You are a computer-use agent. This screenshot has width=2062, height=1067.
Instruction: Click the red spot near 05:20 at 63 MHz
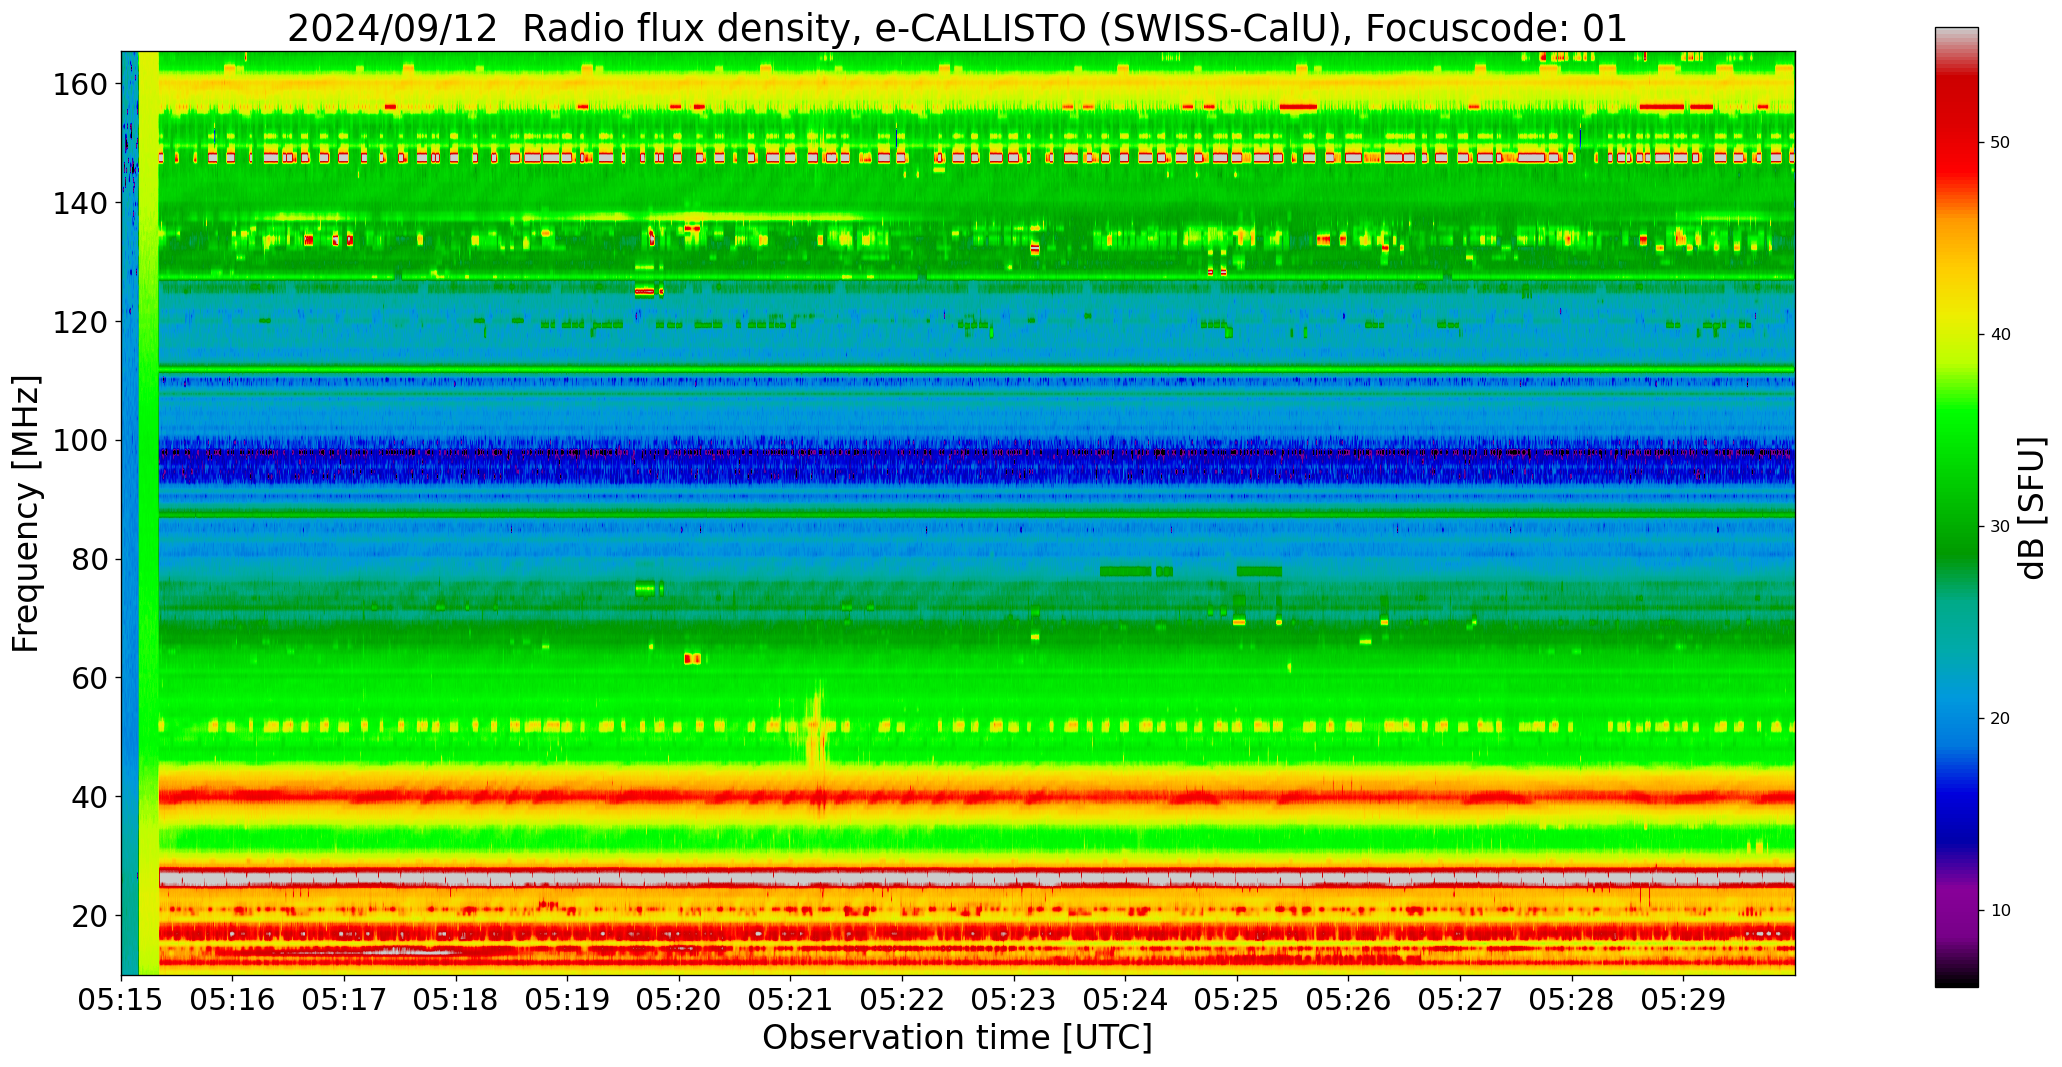(692, 659)
